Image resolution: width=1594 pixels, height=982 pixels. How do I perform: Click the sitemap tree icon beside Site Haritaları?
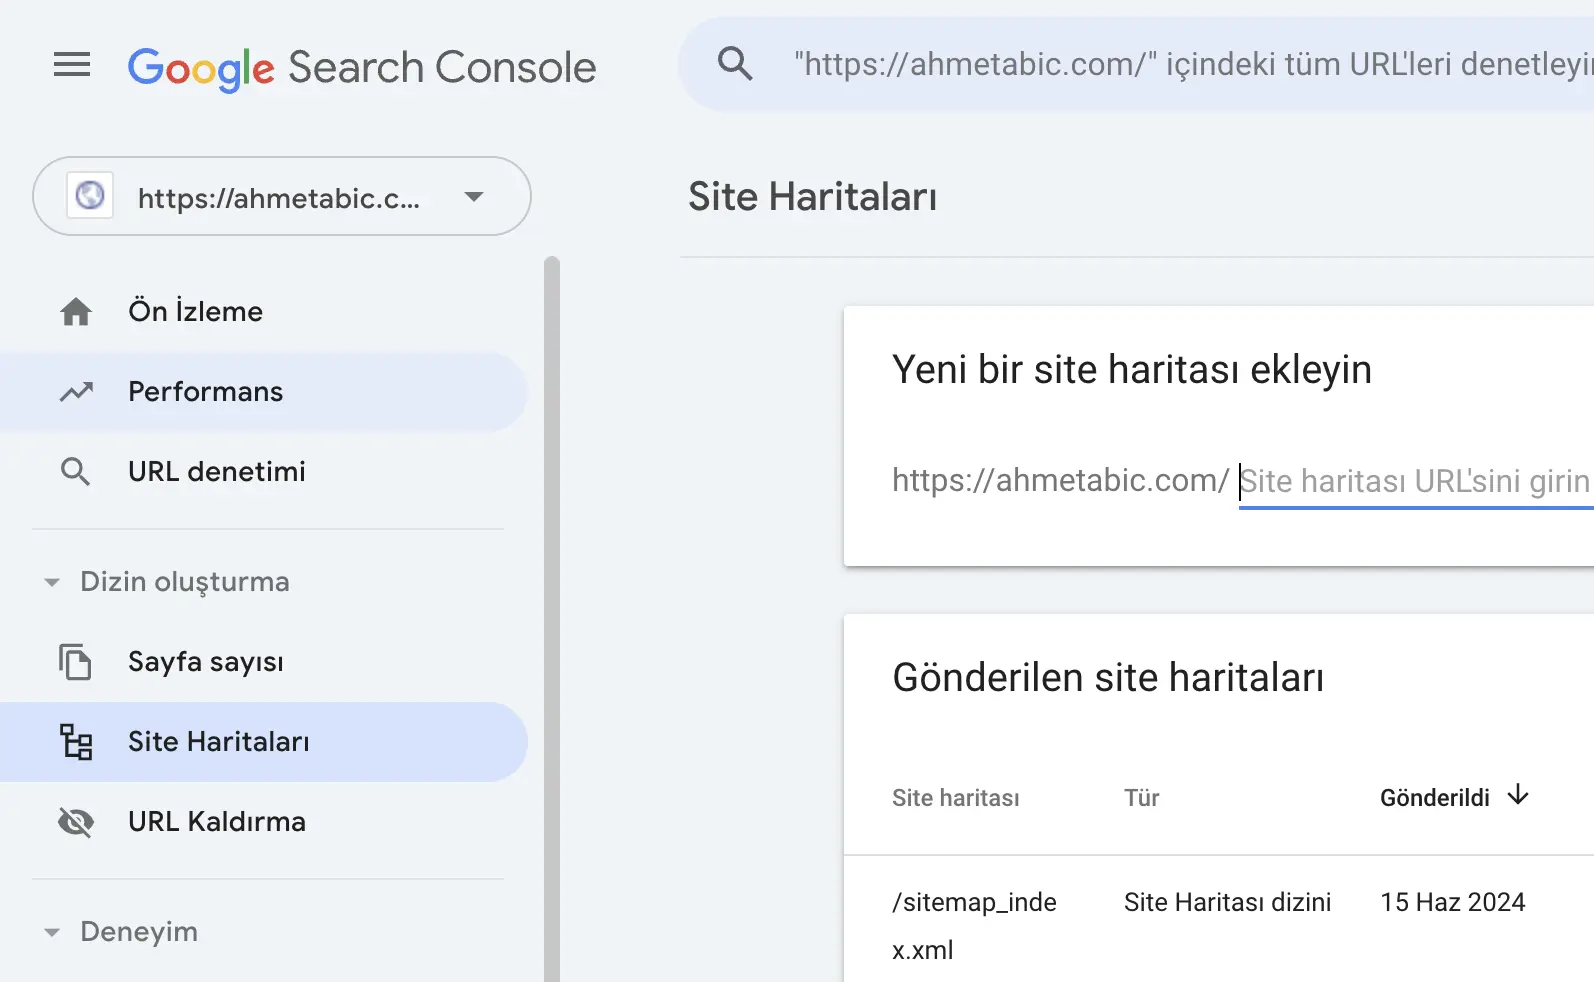76,742
